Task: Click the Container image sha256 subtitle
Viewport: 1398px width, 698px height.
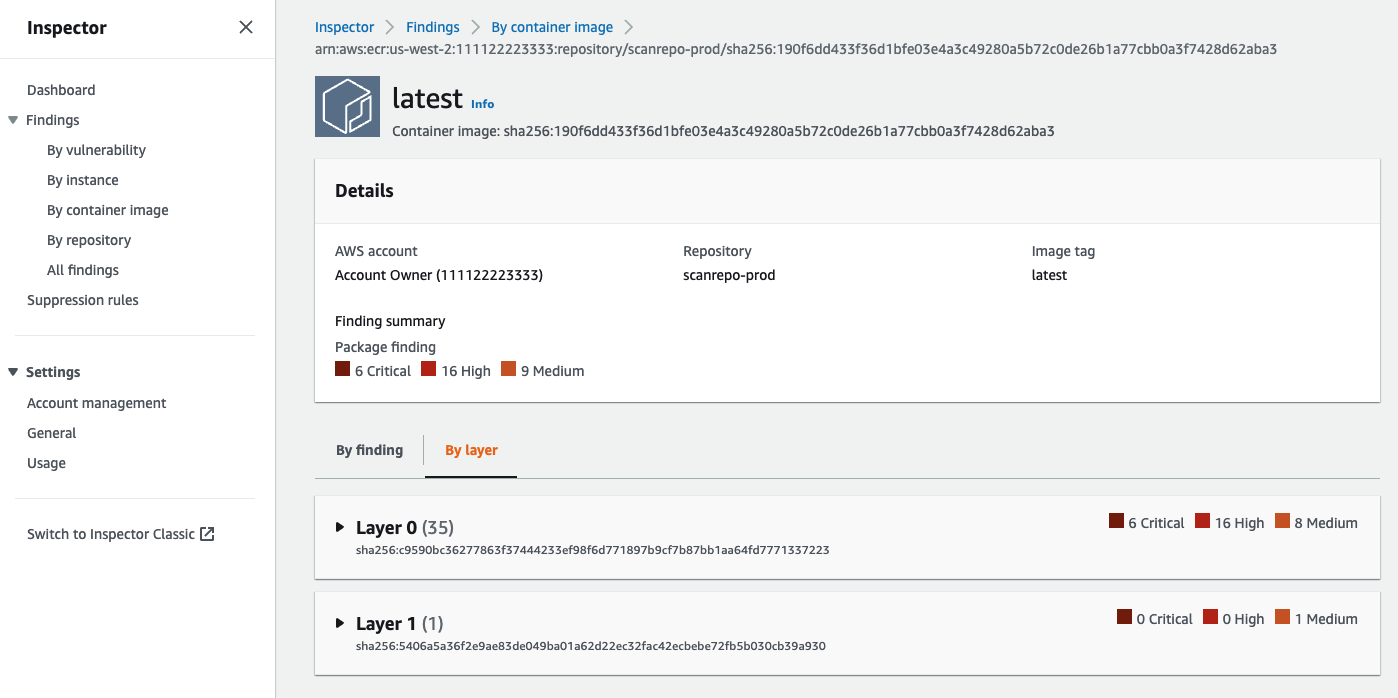Action: [723, 131]
